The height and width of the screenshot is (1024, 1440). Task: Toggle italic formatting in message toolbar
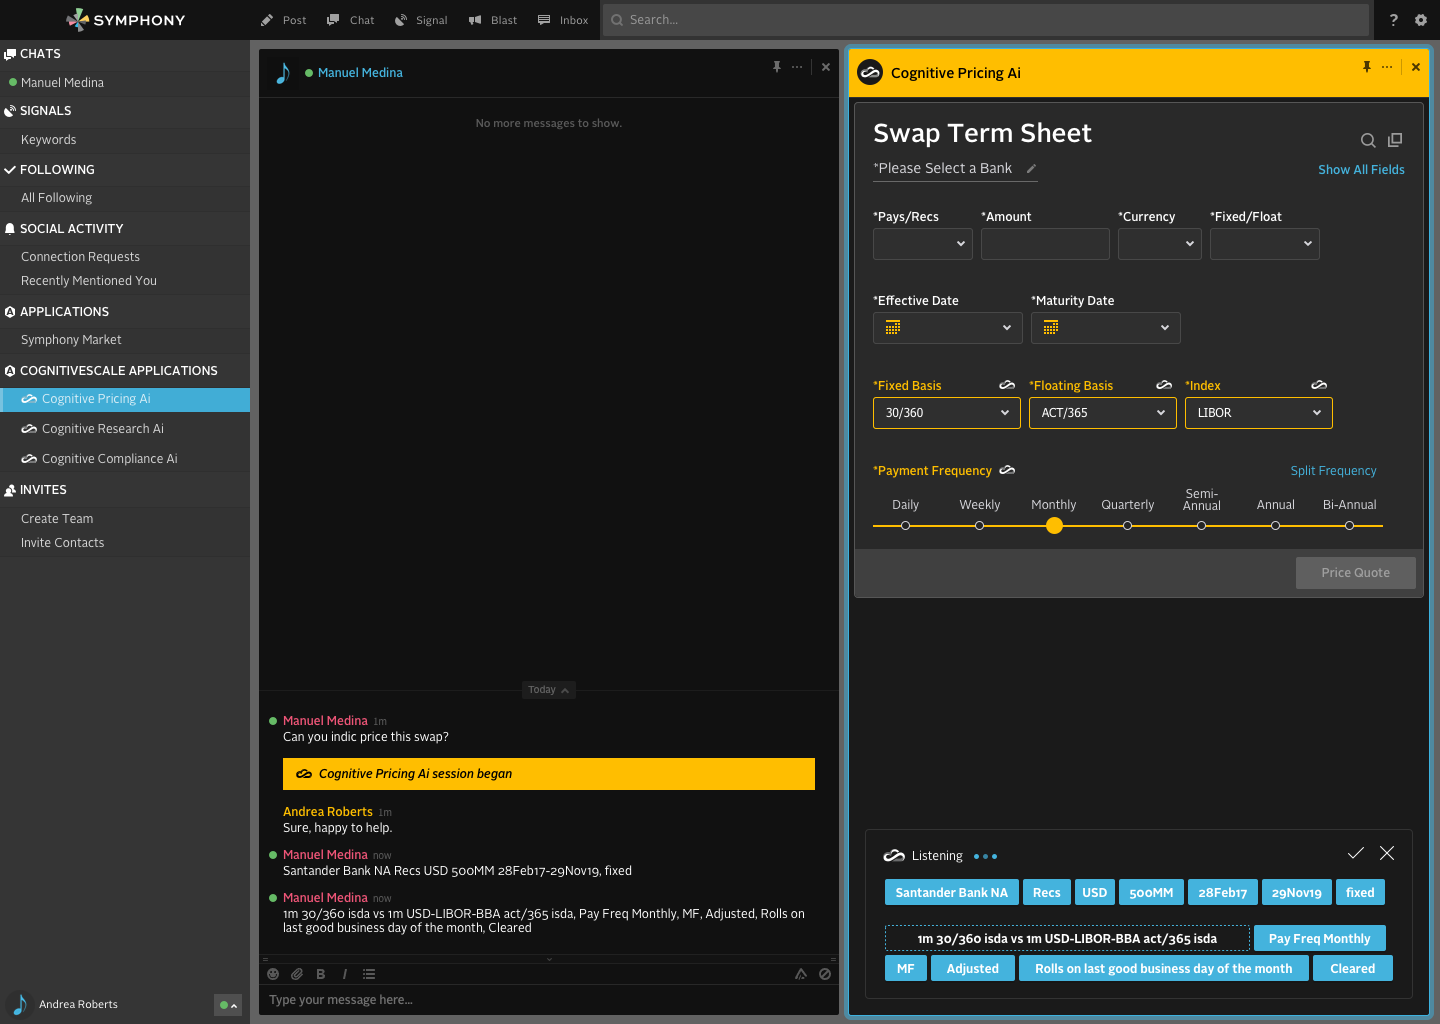click(x=345, y=974)
